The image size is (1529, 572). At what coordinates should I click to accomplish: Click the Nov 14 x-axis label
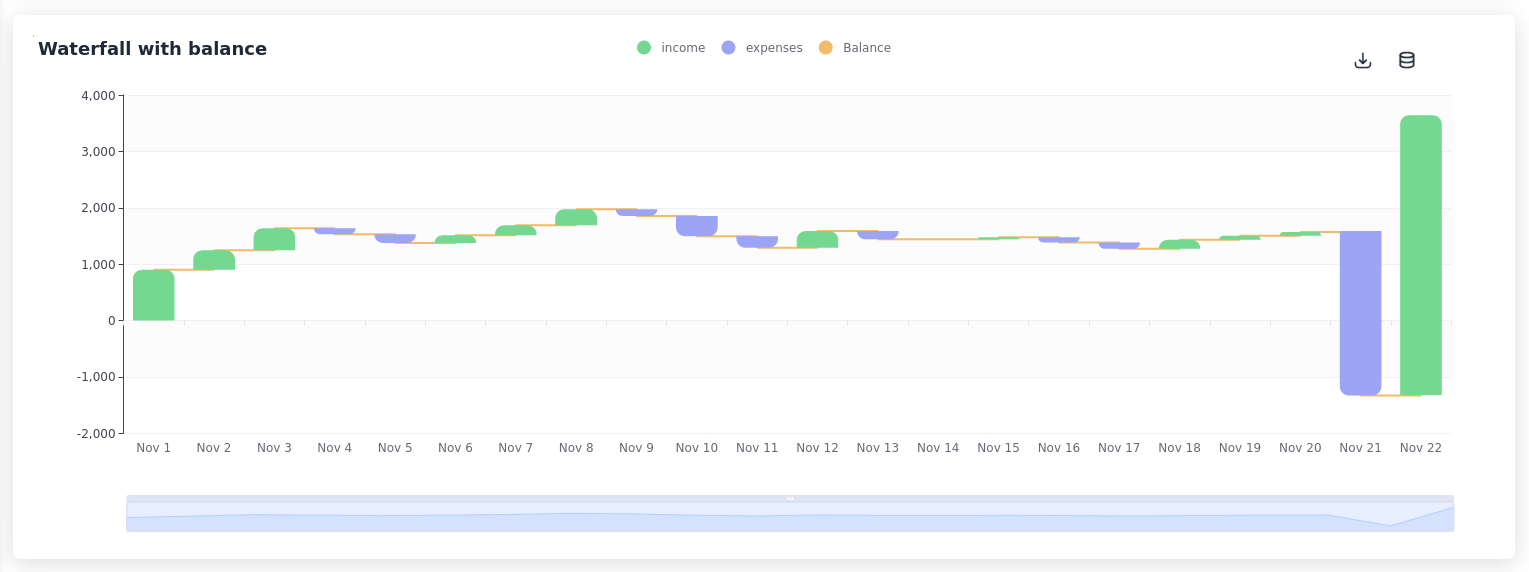[937, 448]
